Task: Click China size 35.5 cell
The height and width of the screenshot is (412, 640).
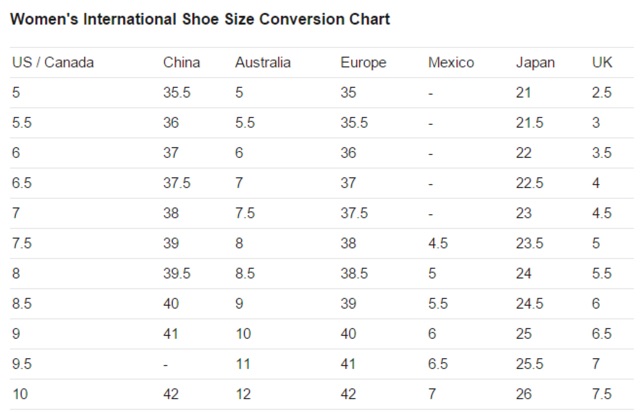Action: click(x=177, y=93)
